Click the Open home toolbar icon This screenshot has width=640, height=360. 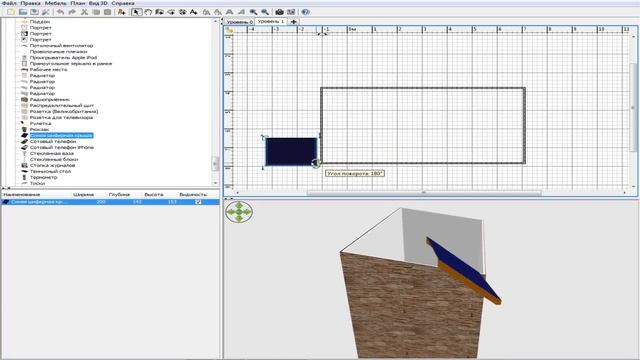tap(23, 12)
